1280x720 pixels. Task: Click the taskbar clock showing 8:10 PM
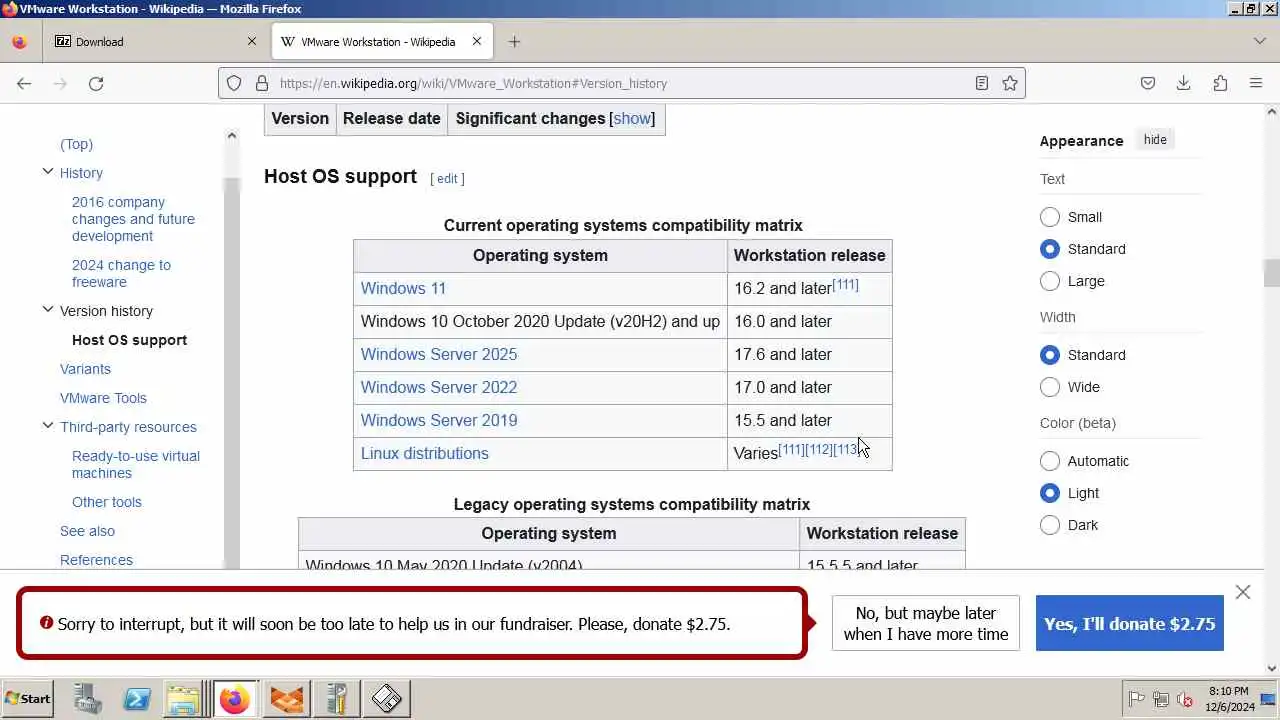(x=1229, y=698)
